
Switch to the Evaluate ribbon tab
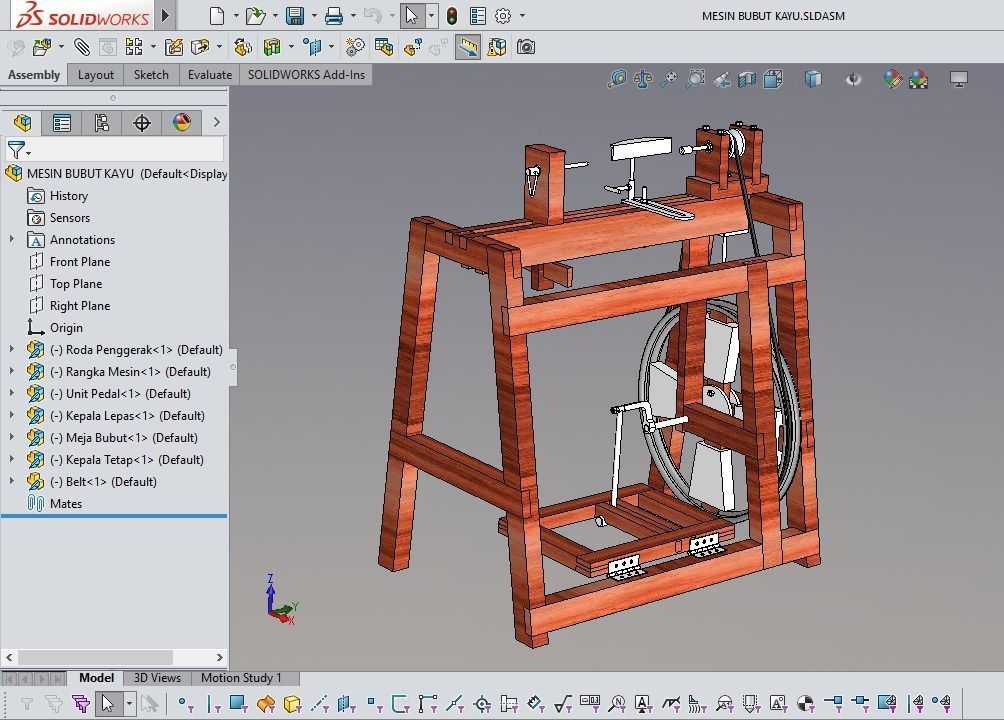[x=209, y=75]
